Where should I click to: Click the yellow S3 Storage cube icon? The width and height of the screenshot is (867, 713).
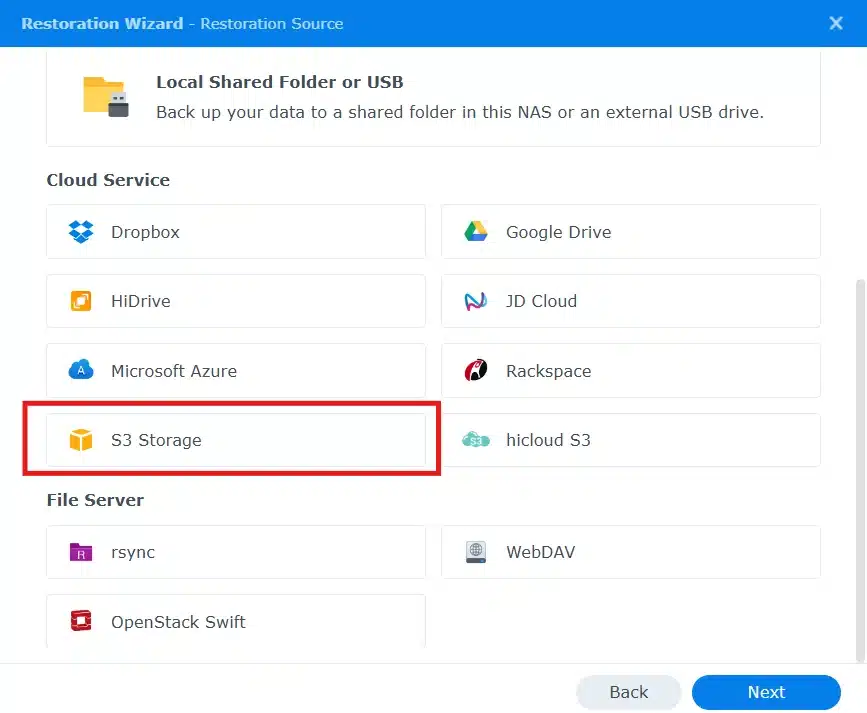pos(81,440)
